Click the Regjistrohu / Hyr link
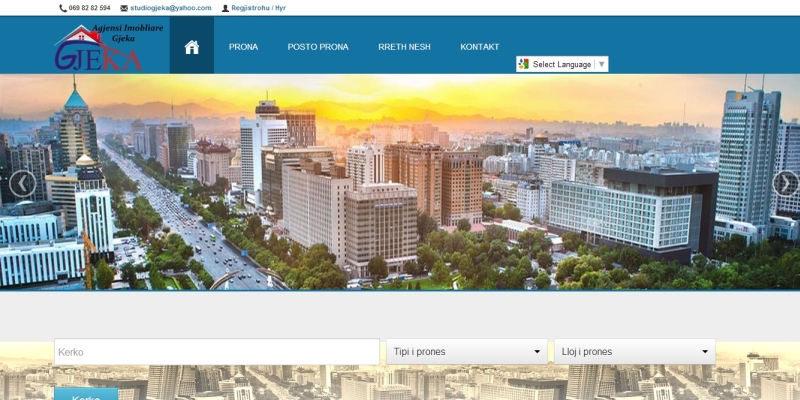 point(259,8)
